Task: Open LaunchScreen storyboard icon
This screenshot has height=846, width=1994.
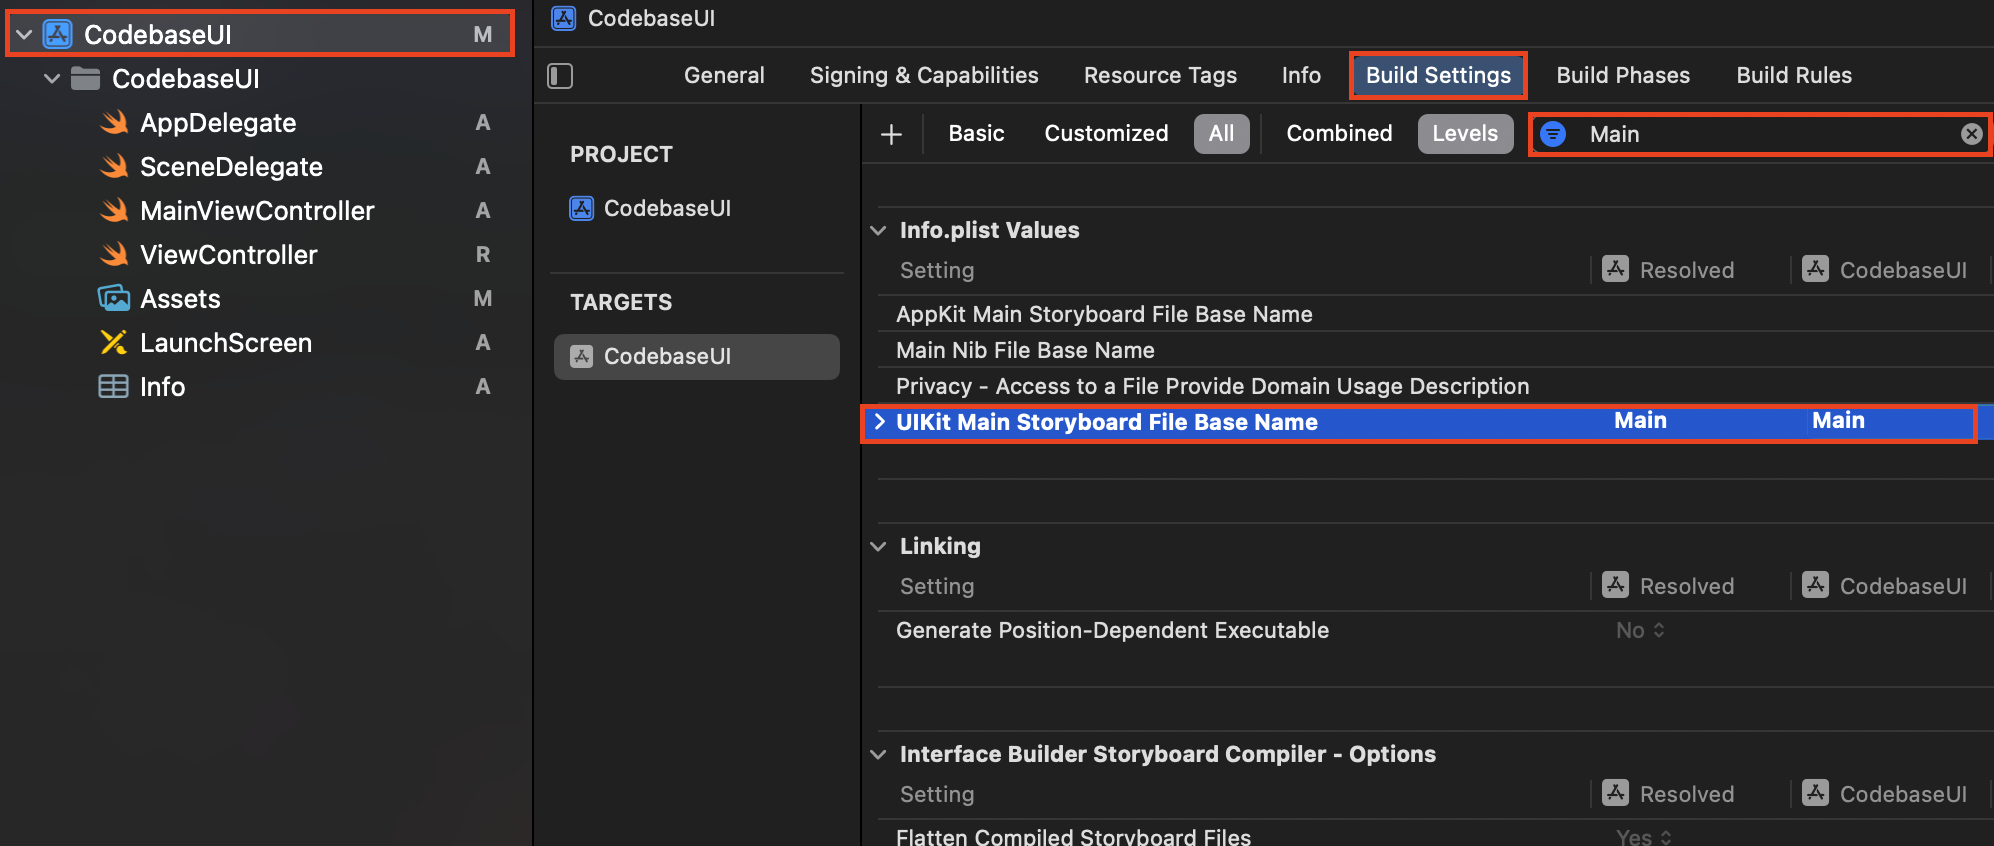Action: point(114,342)
